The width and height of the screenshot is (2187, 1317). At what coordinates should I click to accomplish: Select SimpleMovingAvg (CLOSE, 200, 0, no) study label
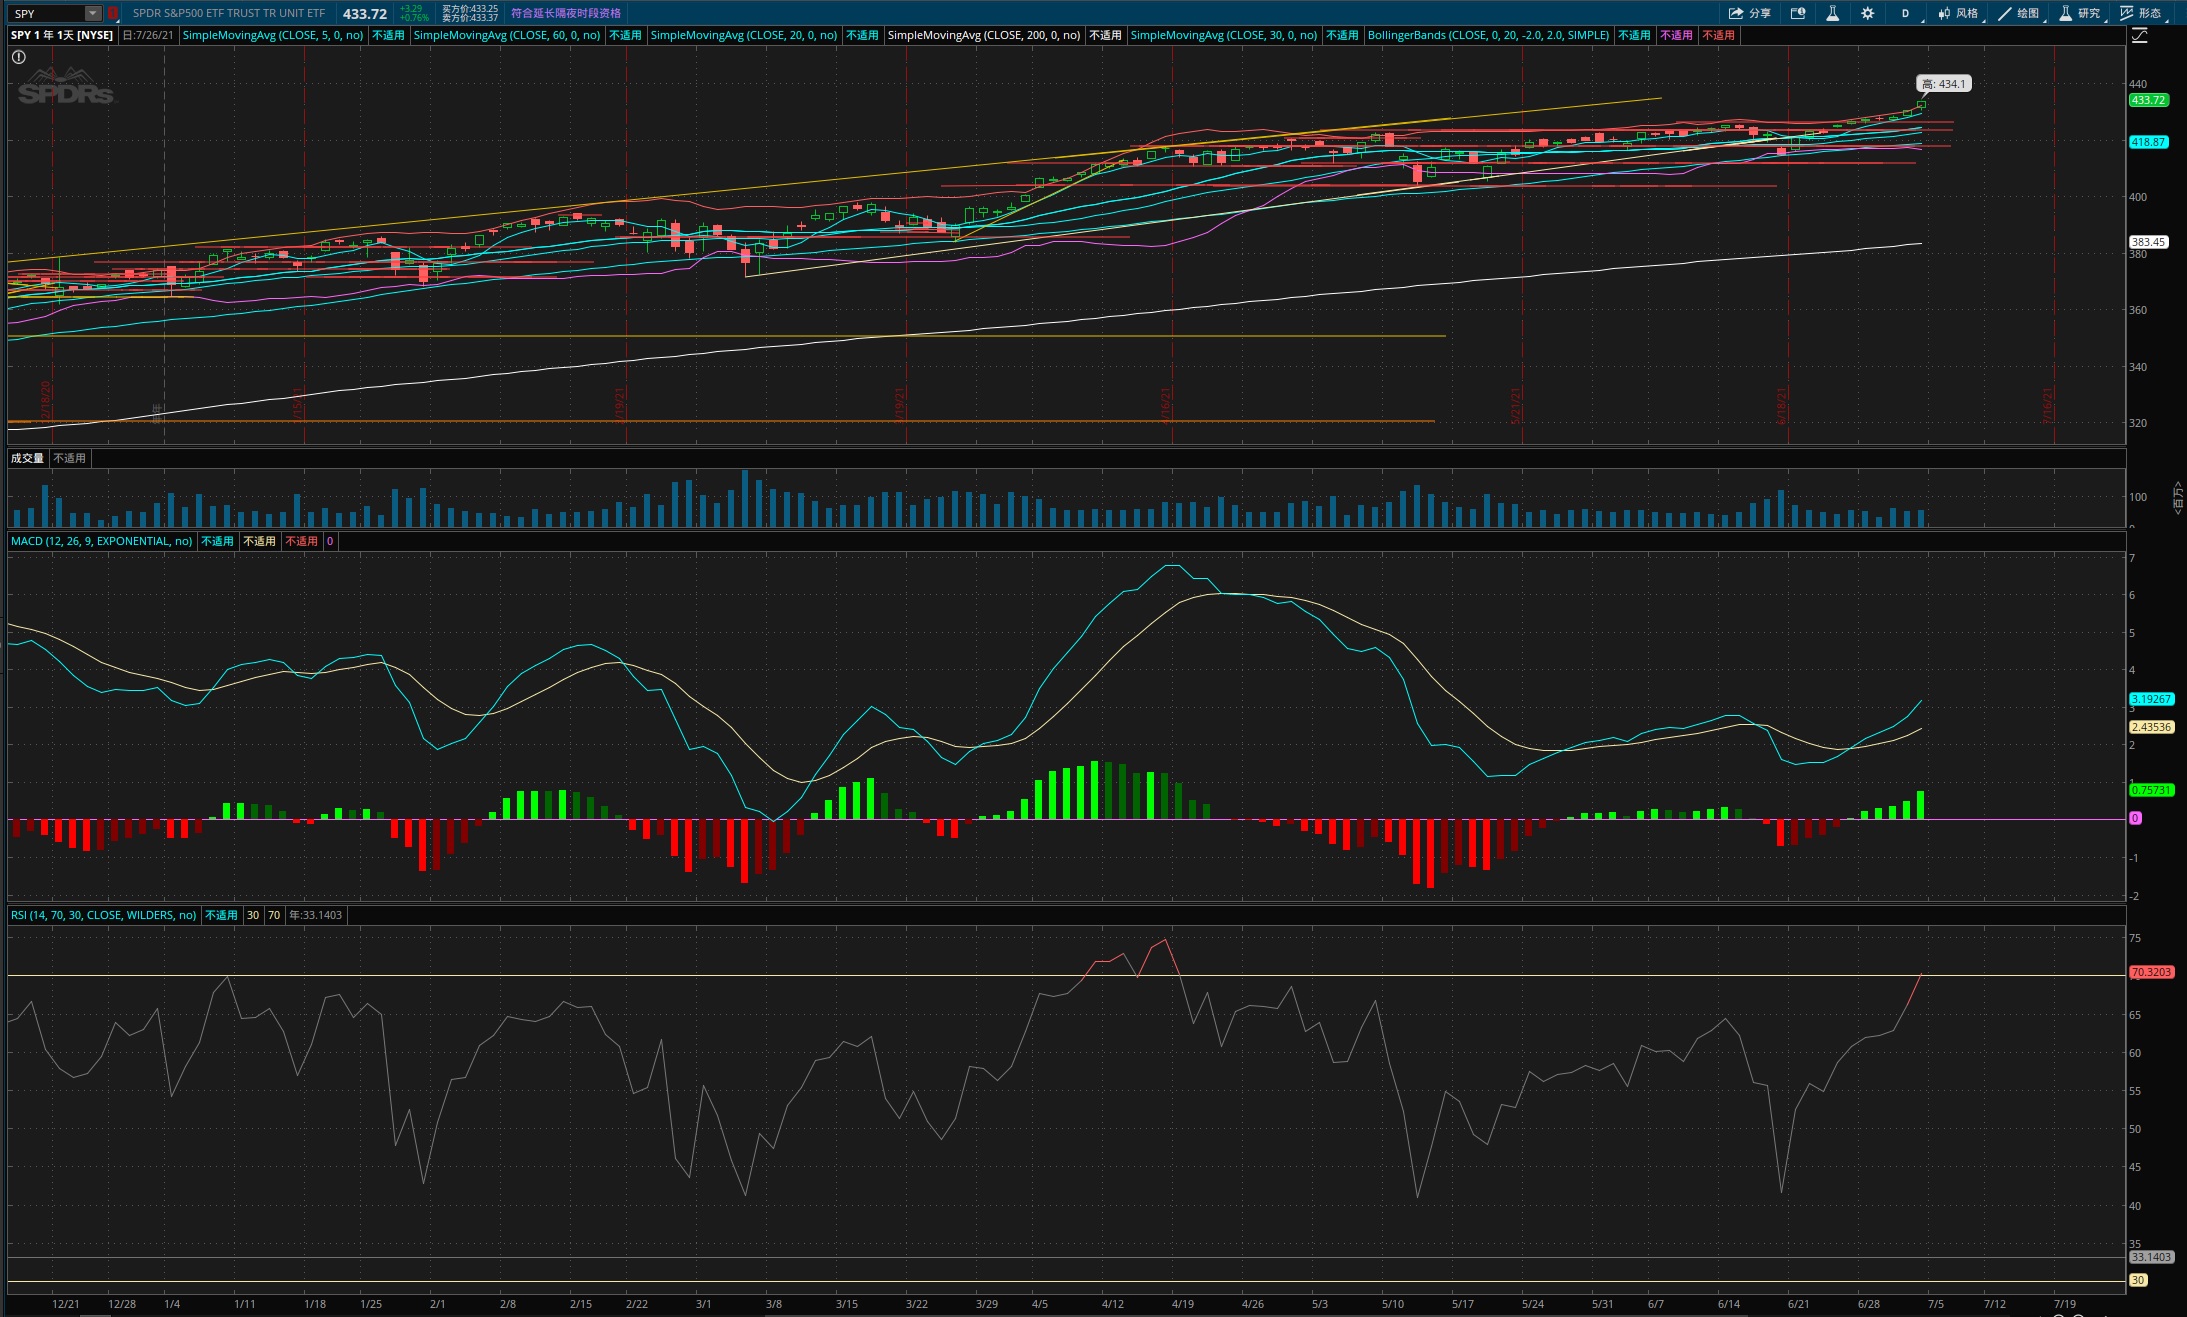coord(984,35)
